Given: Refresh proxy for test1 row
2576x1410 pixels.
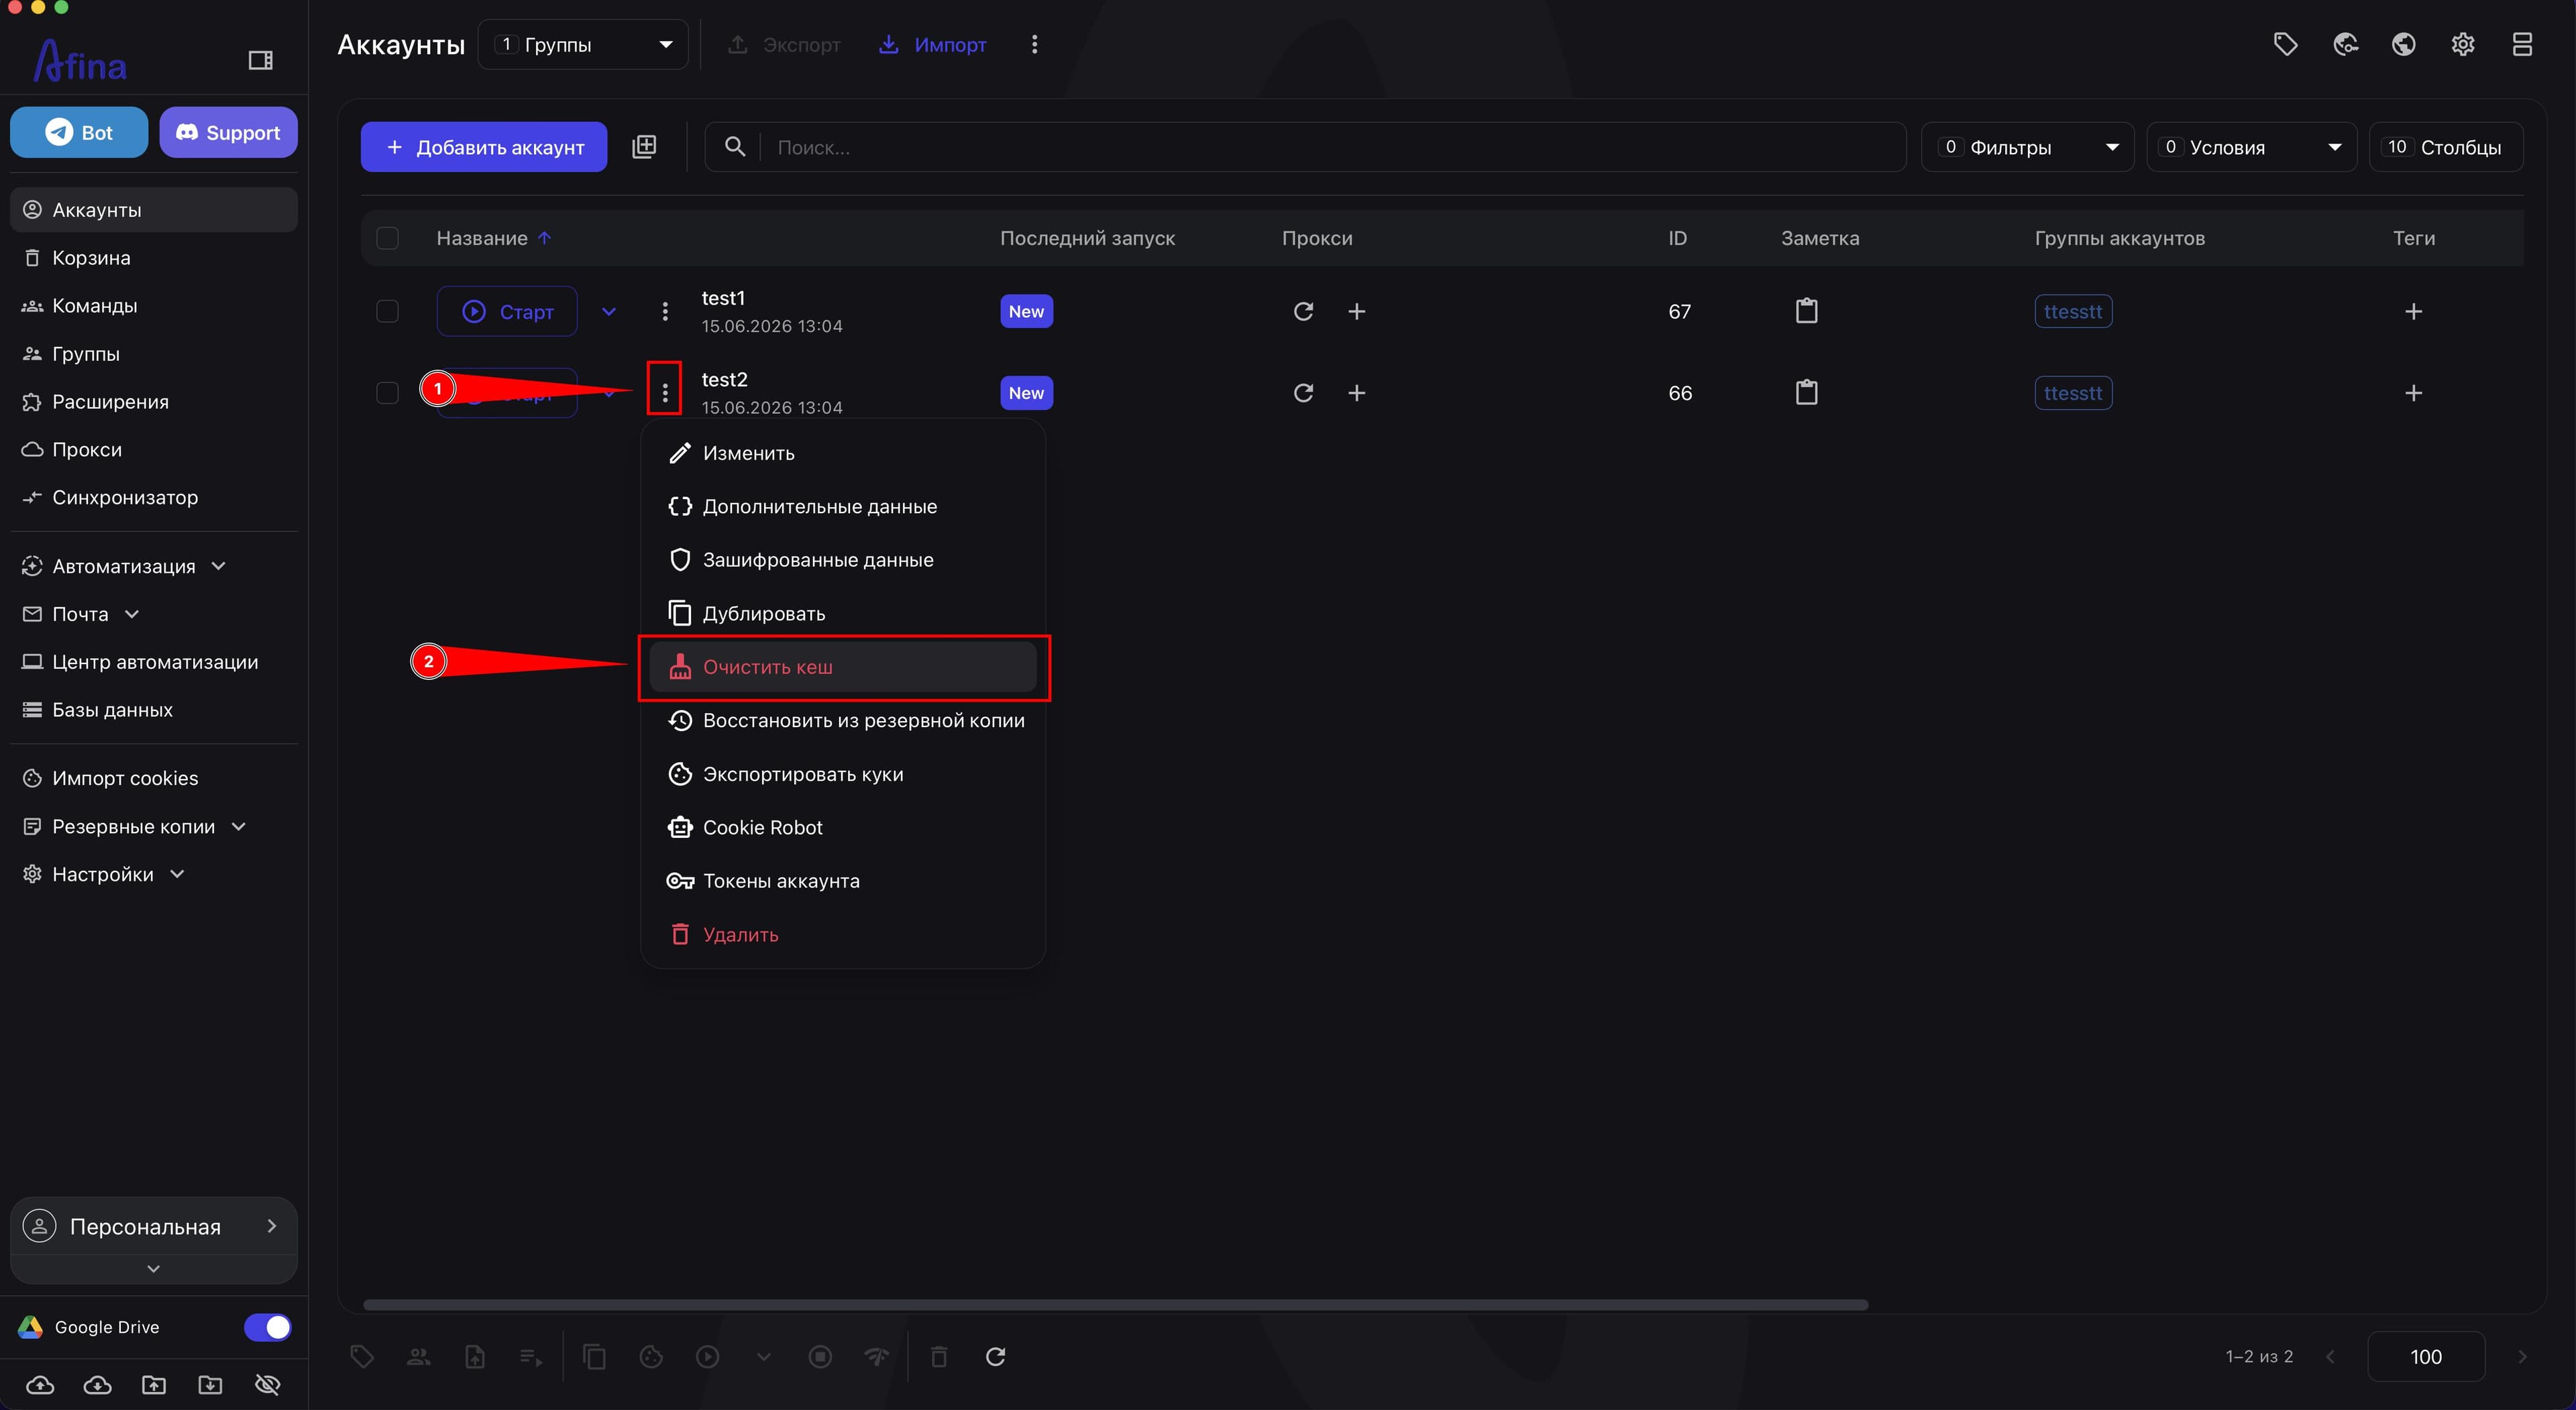Looking at the screenshot, I should pyautogui.click(x=1303, y=311).
